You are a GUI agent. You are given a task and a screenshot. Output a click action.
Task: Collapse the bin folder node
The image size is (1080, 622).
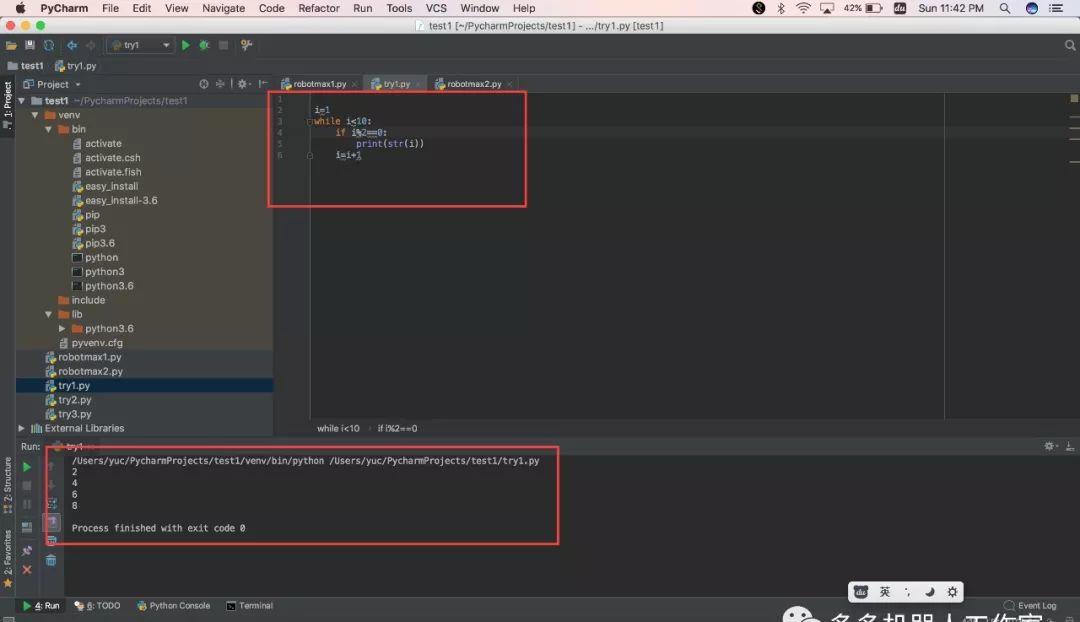click(x=49, y=129)
